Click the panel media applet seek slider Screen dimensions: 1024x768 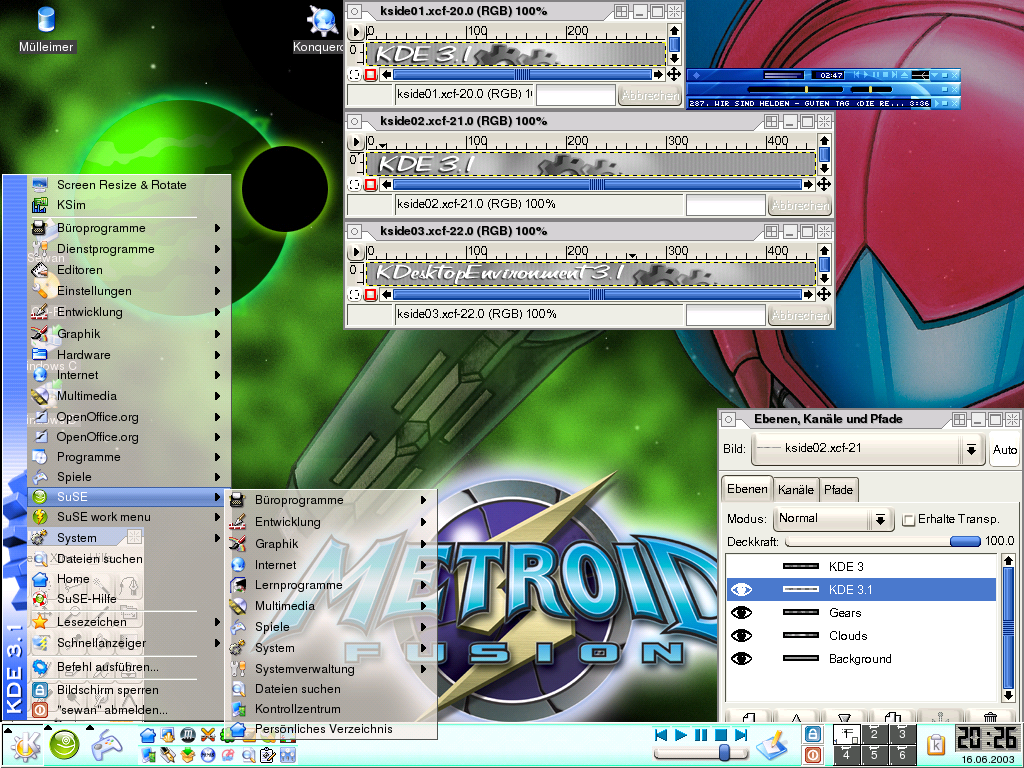click(x=701, y=753)
